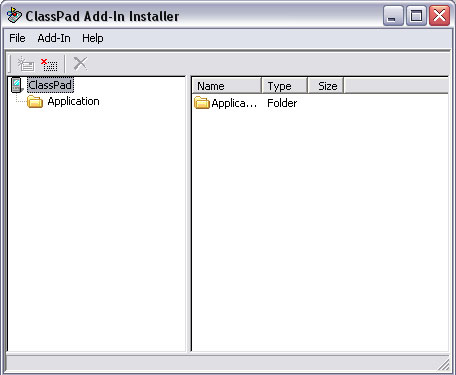Click the window resize grip
This screenshot has height=375, width=456.
[444, 365]
